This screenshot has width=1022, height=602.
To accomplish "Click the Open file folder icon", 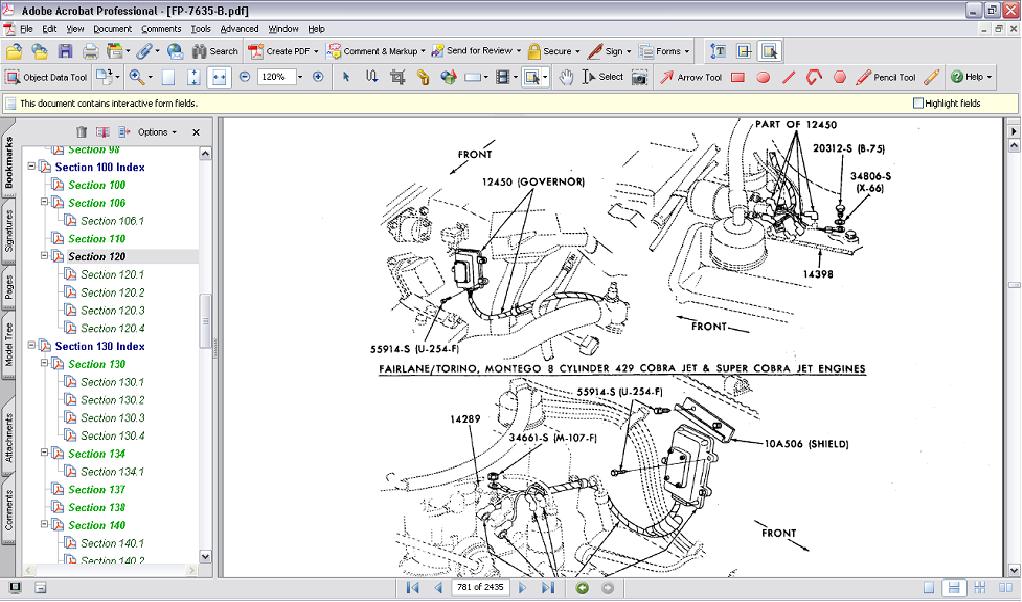I will 14,51.
